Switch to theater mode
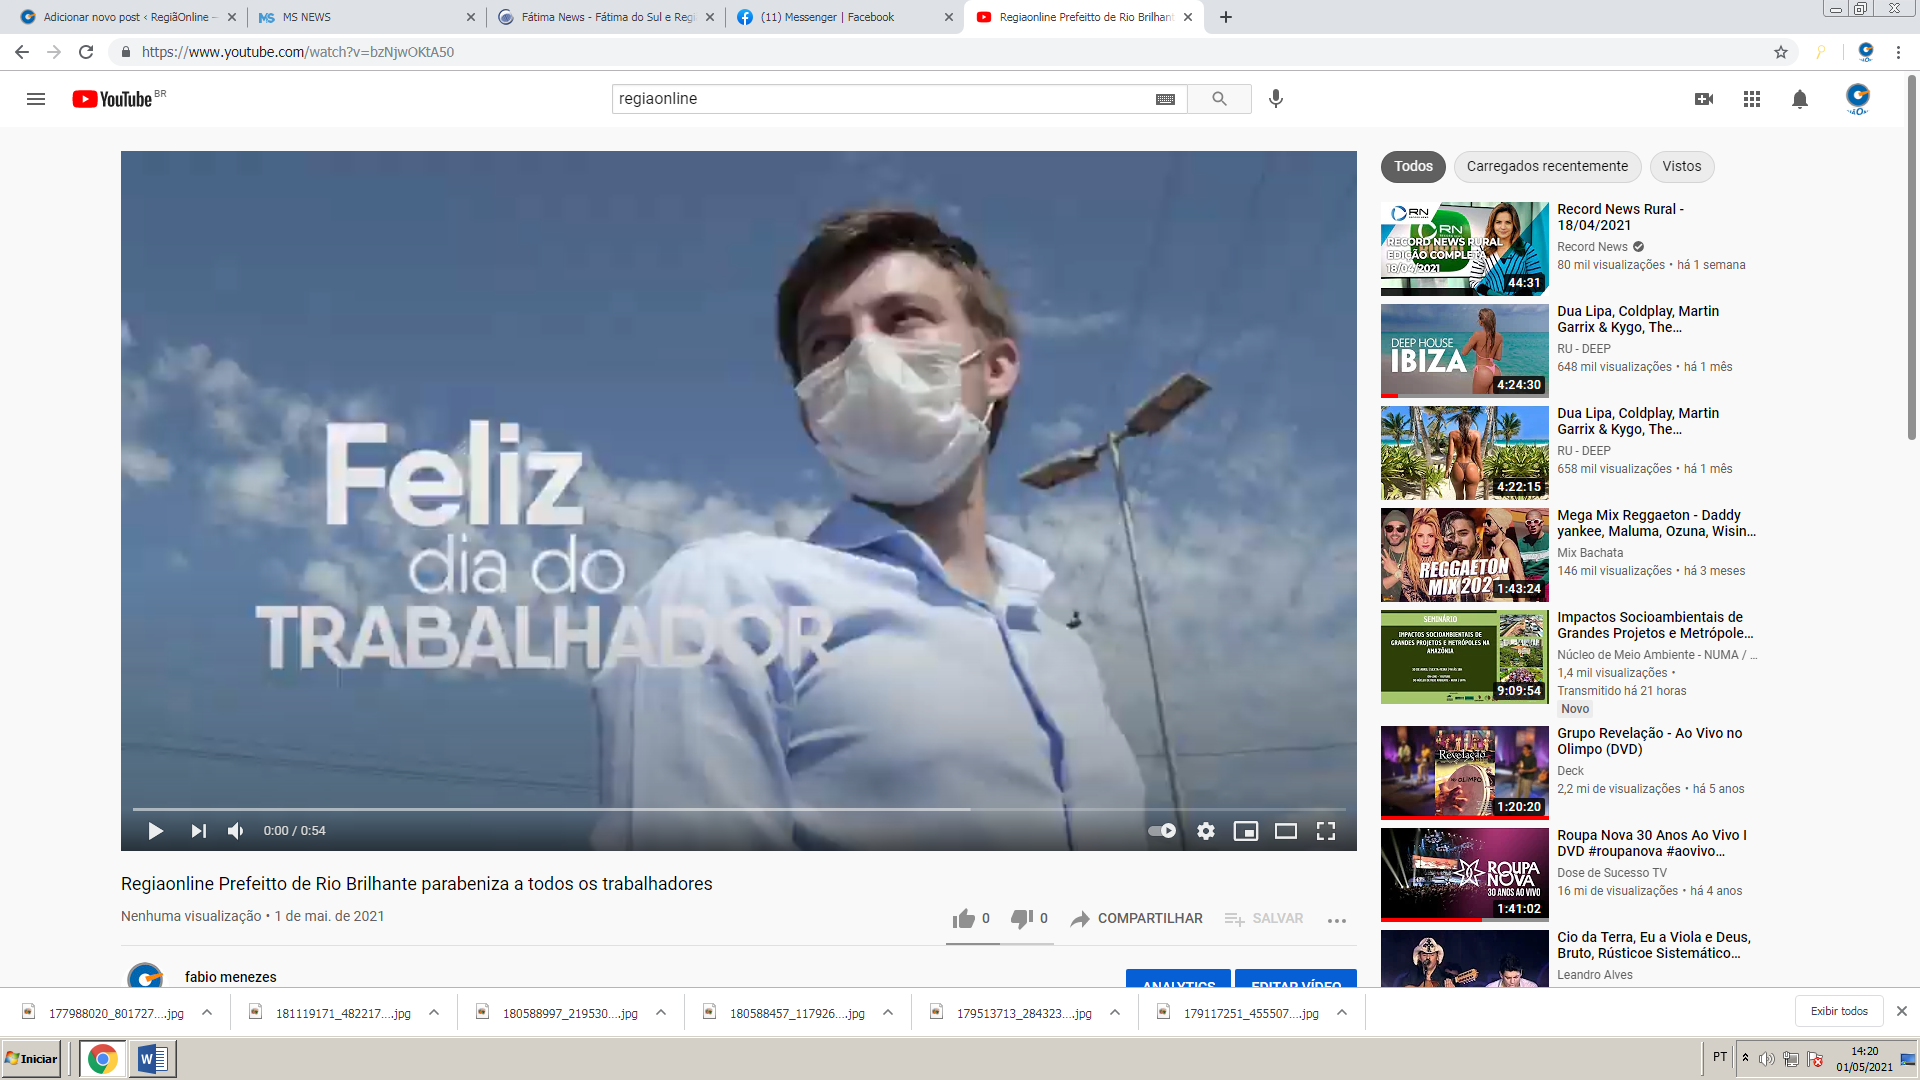1920x1080 pixels. pos(1285,831)
